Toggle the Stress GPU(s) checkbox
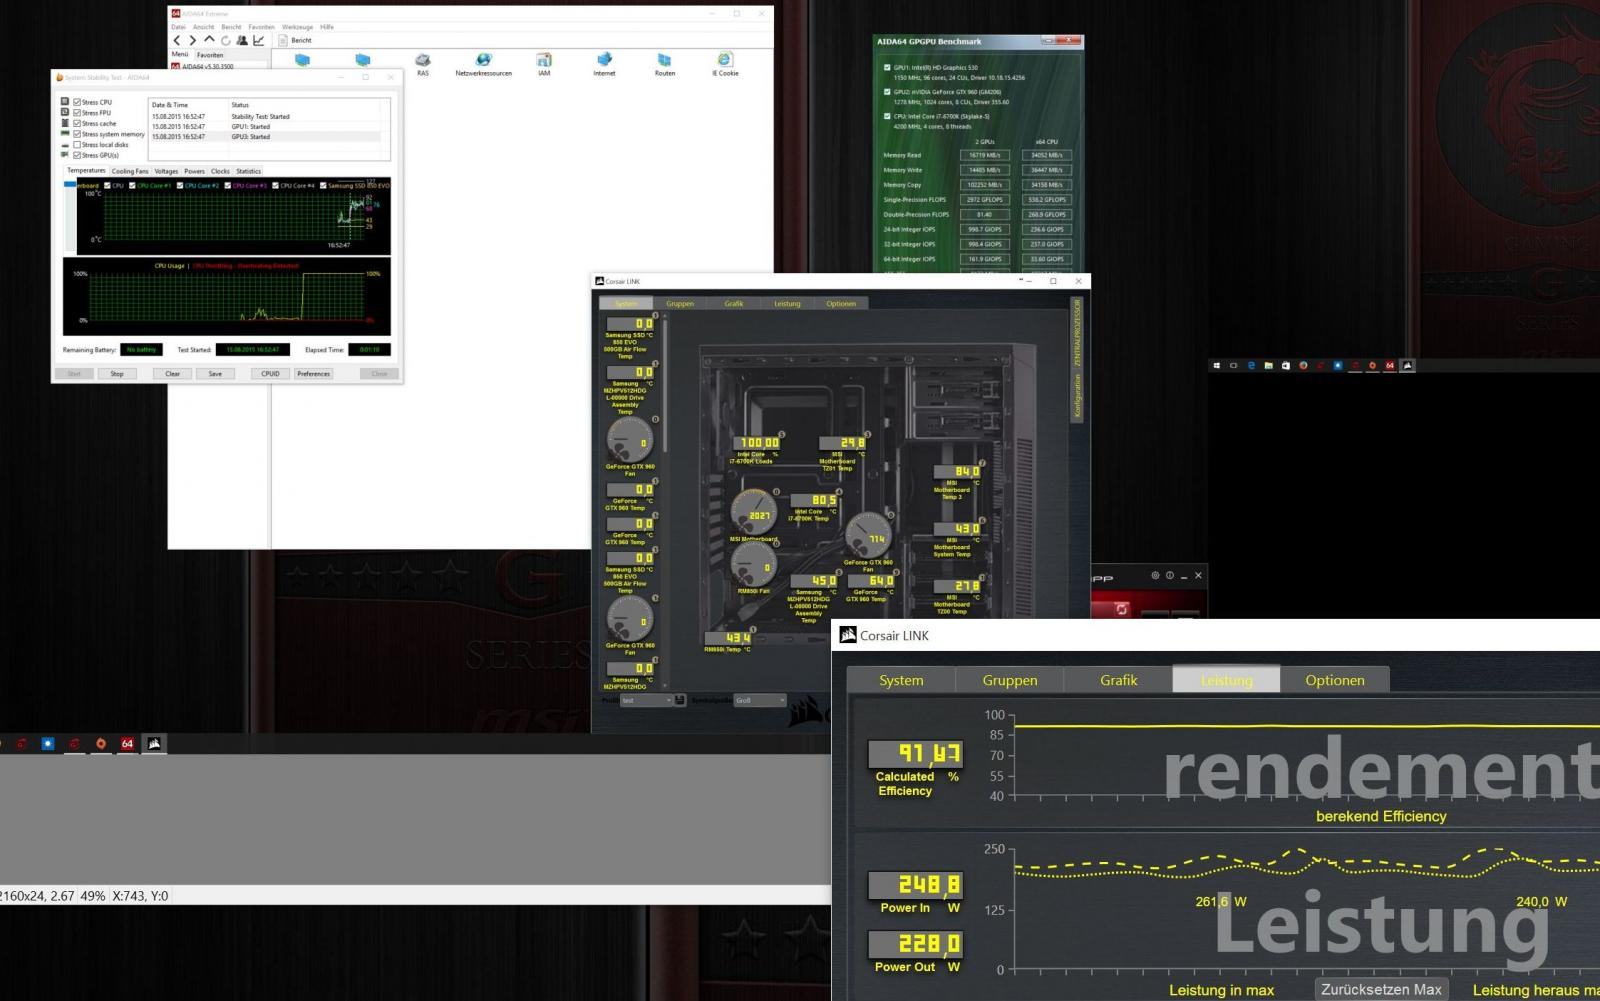1600x1001 pixels. [x=77, y=155]
